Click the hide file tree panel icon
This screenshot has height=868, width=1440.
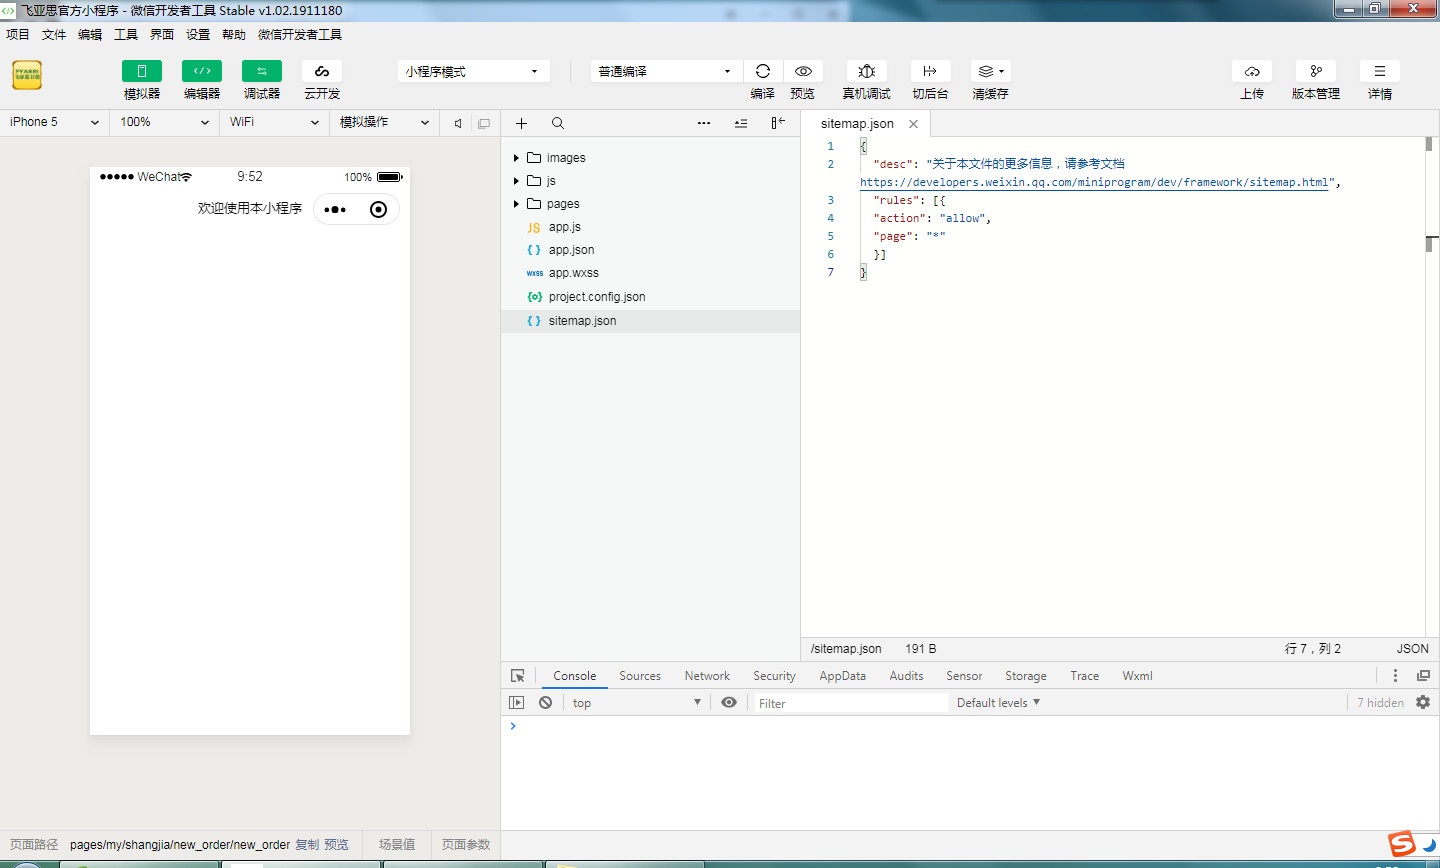pos(778,123)
